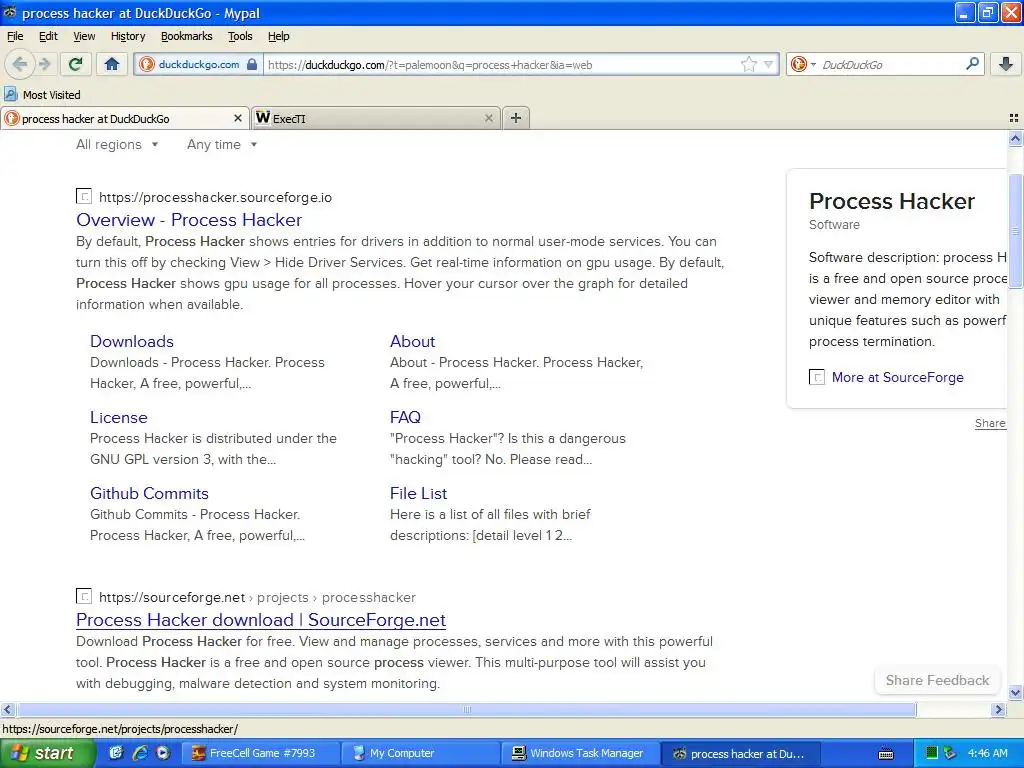Open the History menu
This screenshot has width=1024, height=768.
click(x=128, y=36)
